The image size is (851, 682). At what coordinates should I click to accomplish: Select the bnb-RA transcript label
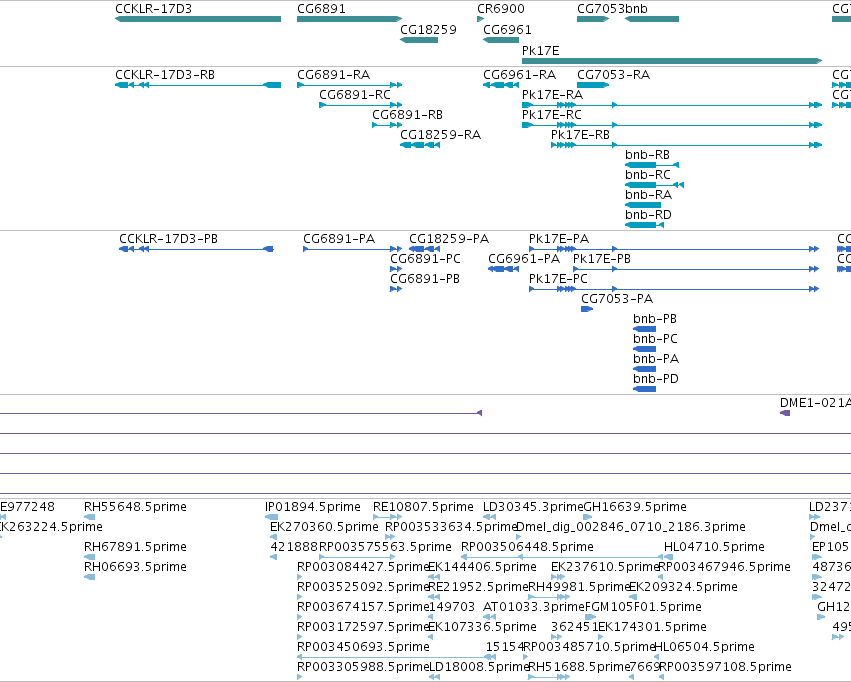click(x=648, y=195)
